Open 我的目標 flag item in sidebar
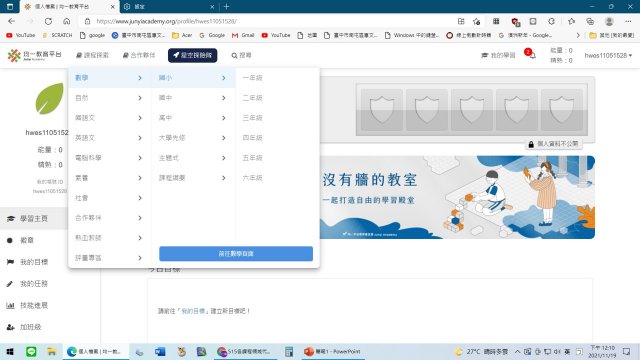This screenshot has height=360, width=640. (33, 262)
